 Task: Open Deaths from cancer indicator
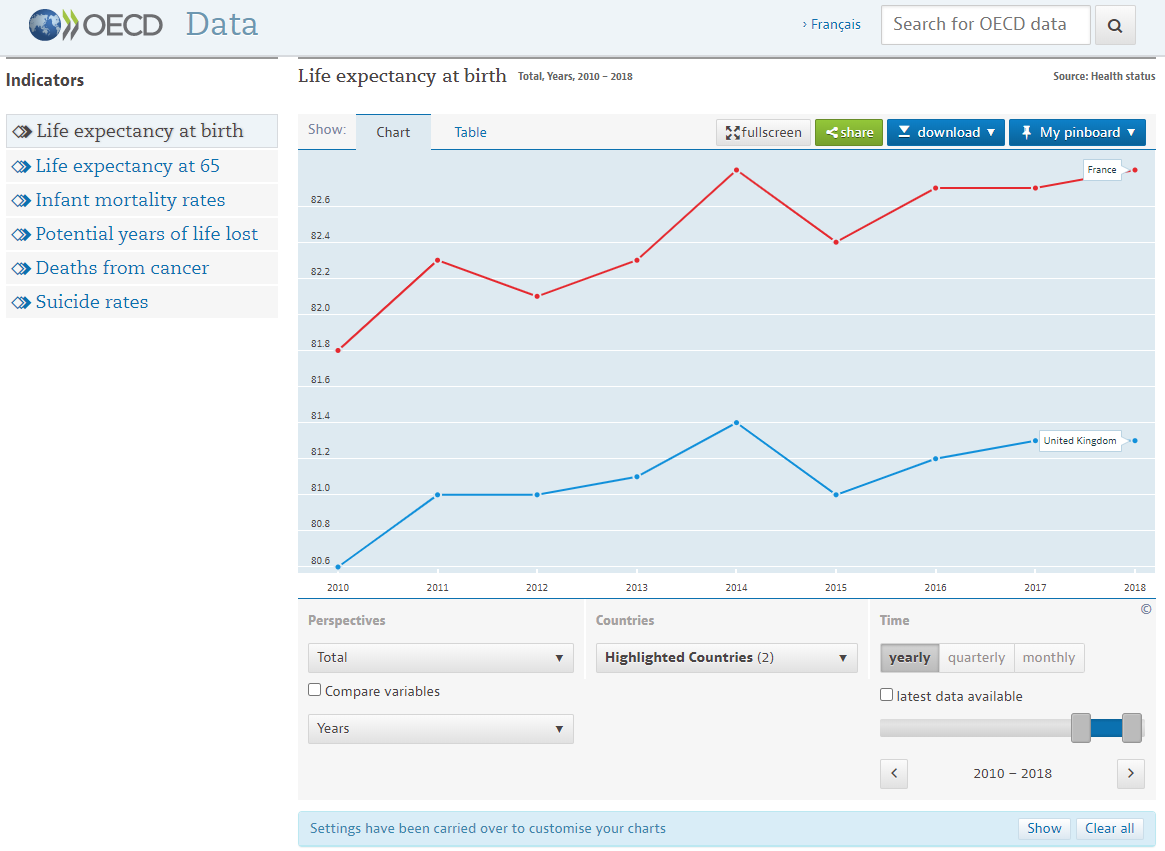[x=142, y=268]
